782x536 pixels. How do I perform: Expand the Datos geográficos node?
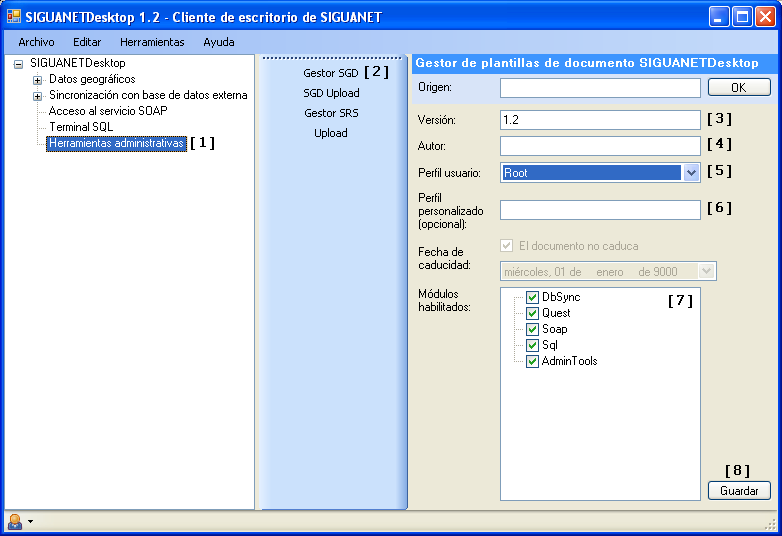pos(37,80)
